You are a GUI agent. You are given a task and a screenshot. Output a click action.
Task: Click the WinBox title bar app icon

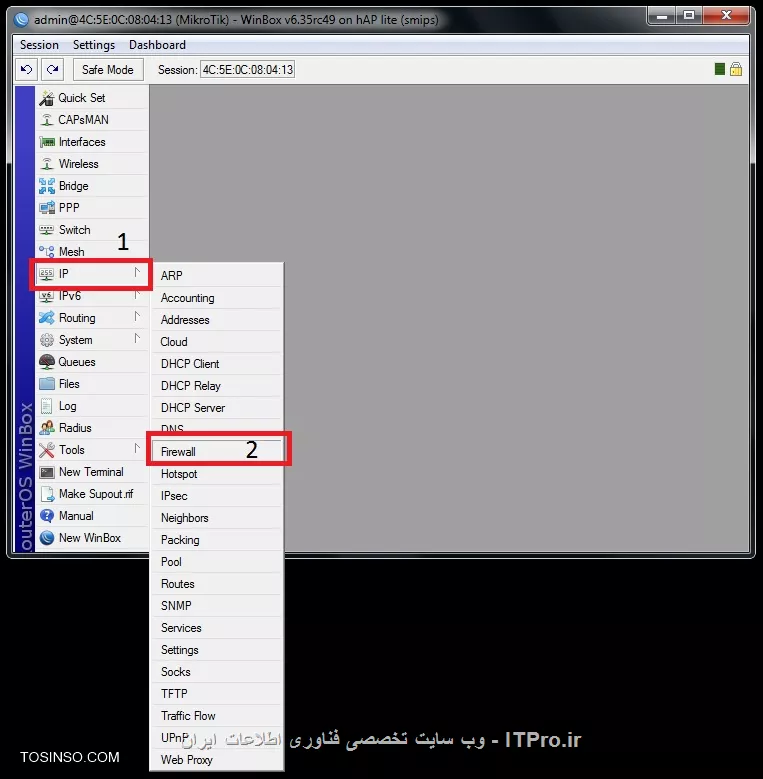click(21, 19)
